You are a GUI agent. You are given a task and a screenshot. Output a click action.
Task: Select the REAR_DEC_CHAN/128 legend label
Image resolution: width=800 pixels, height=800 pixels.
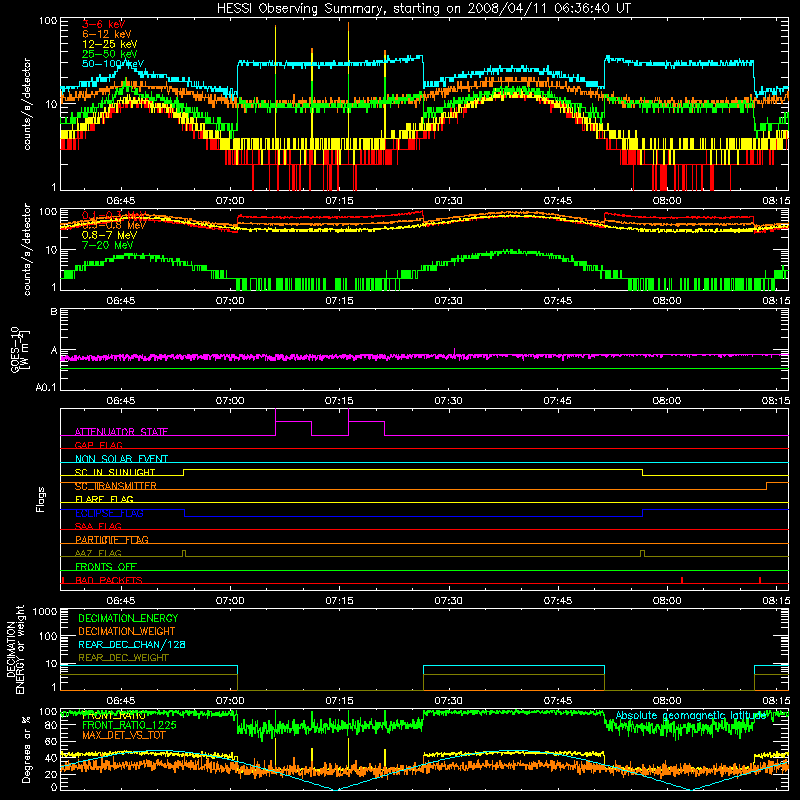pos(132,644)
